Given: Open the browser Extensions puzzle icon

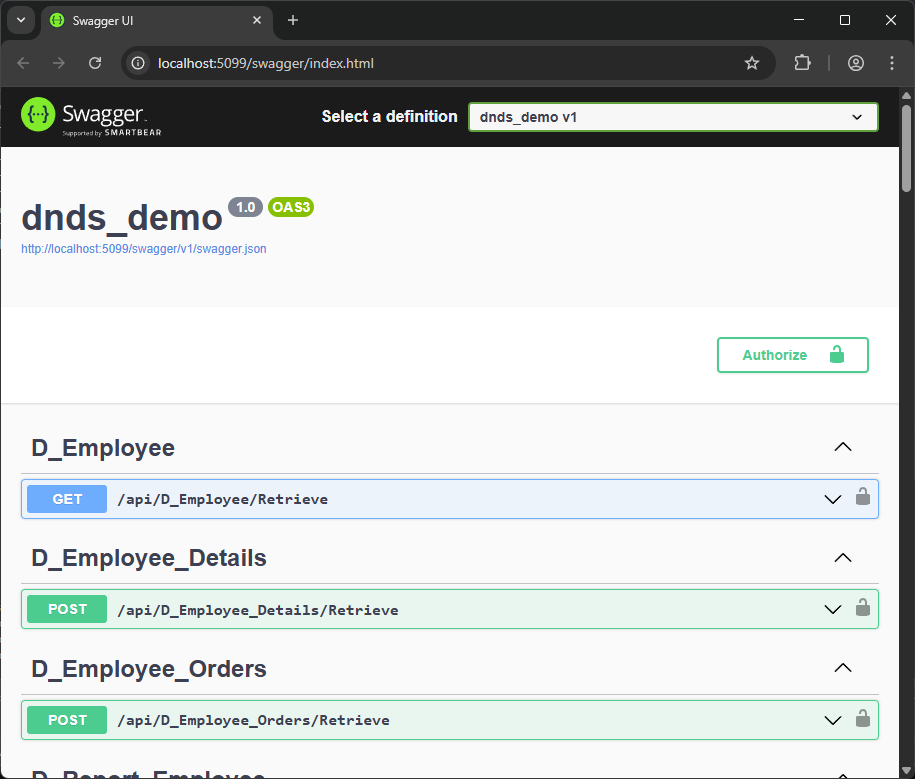Looking at the screenshot, I should point(802,63).
